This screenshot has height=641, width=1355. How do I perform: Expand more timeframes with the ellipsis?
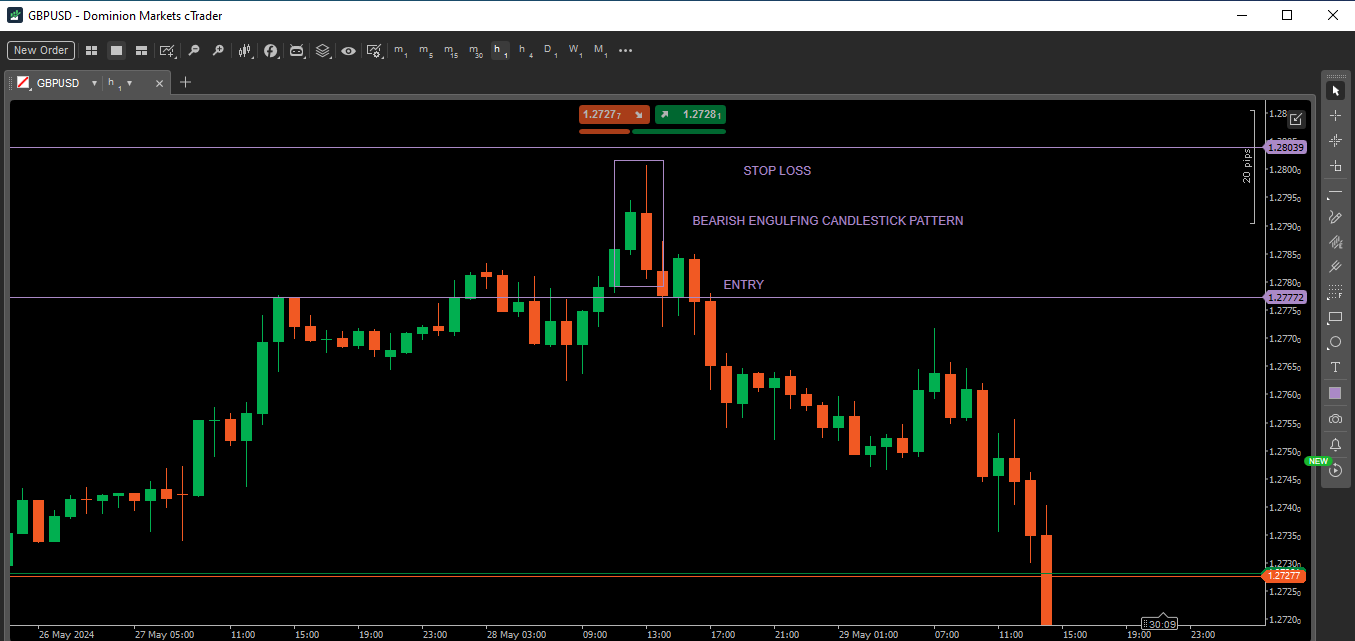coord(625,50)
